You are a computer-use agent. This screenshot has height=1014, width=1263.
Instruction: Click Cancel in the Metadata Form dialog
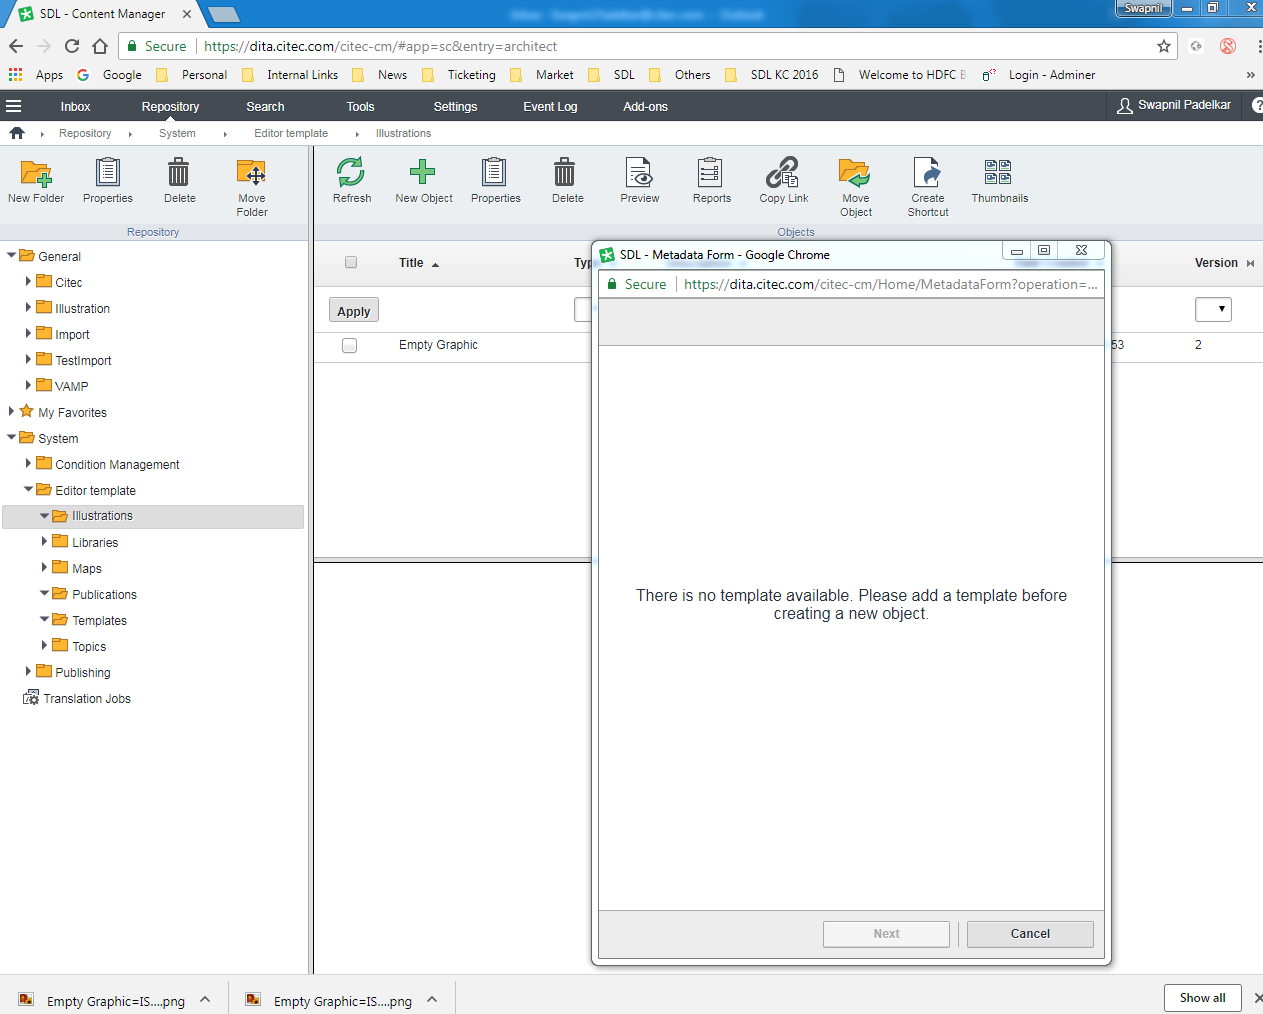click(x=1030, y=934)
